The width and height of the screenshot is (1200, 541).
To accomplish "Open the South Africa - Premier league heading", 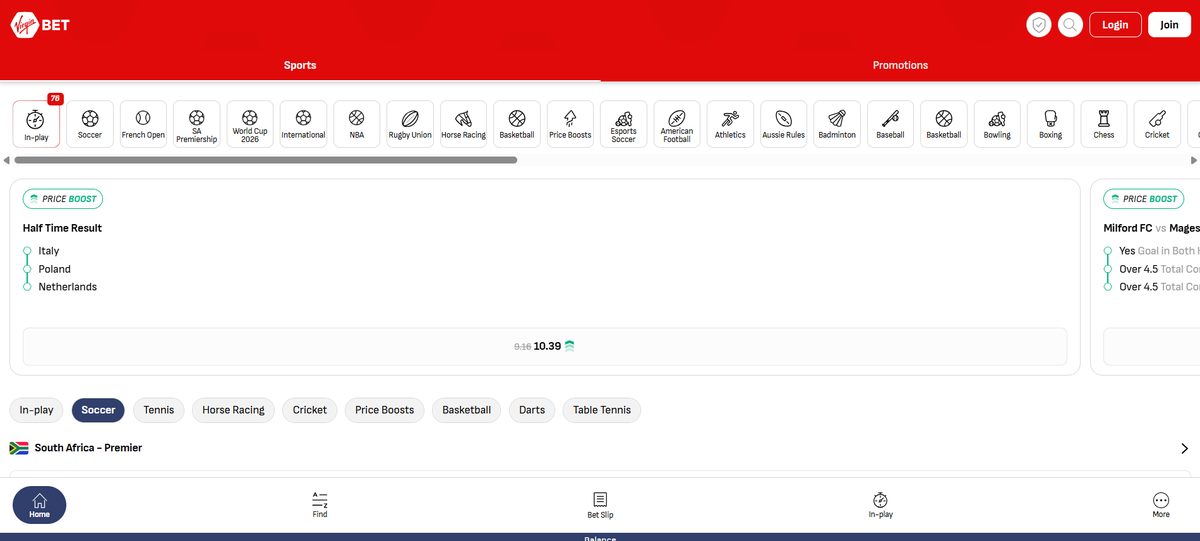I will coord(88,448).
